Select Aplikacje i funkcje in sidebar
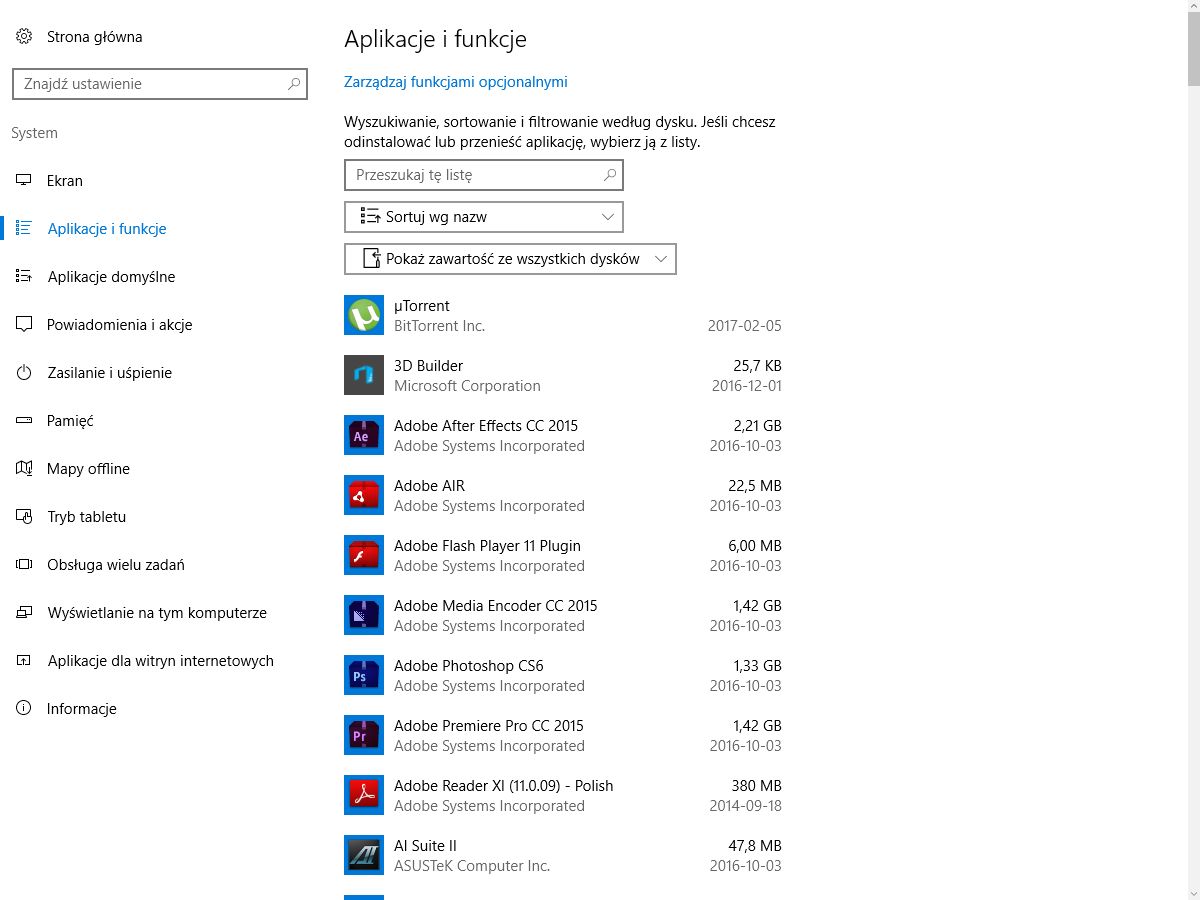The width and height of the screenshot is (1200, 900). [107, 229]
